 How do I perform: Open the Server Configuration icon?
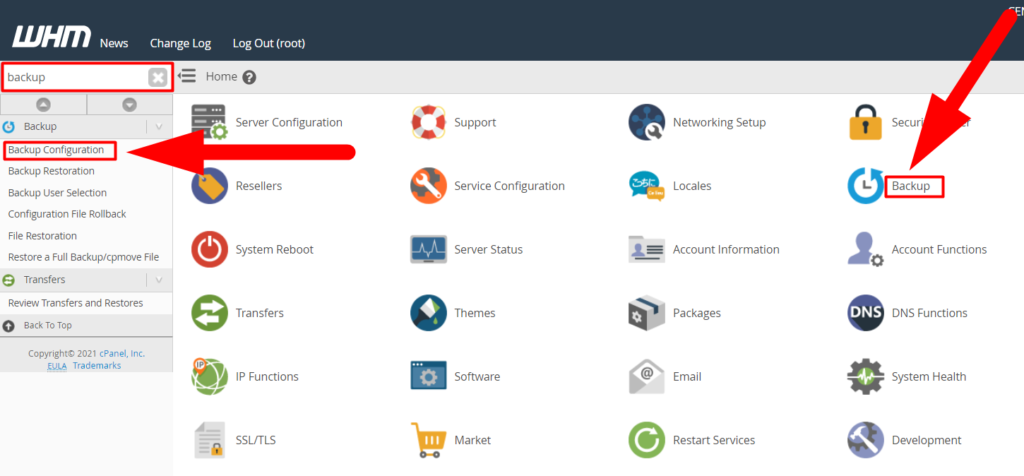[210, 122]
